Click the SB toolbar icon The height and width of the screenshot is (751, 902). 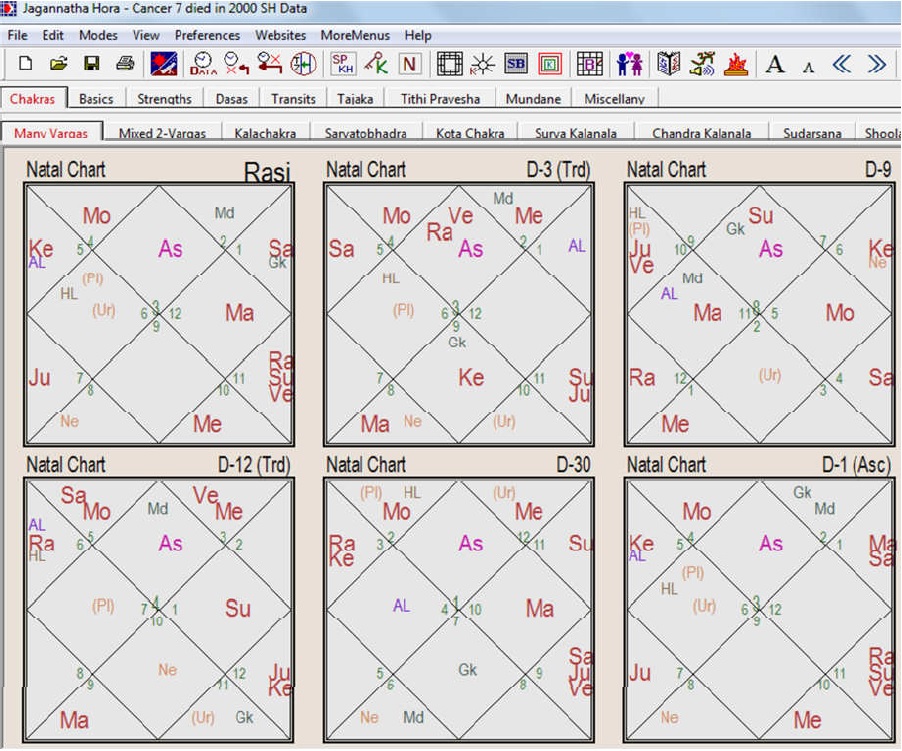(x=516, y=64)
